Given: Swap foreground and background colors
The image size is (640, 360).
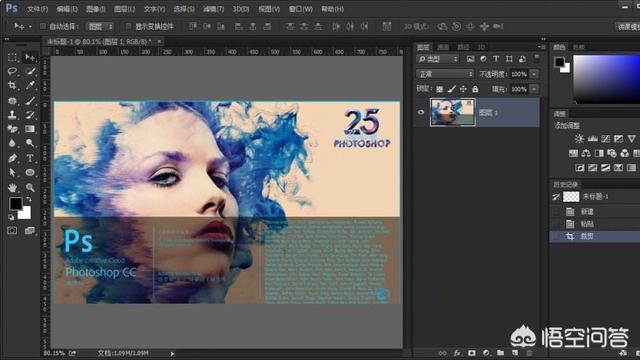Looking at the screenshot, I should [x=29, y=200].
